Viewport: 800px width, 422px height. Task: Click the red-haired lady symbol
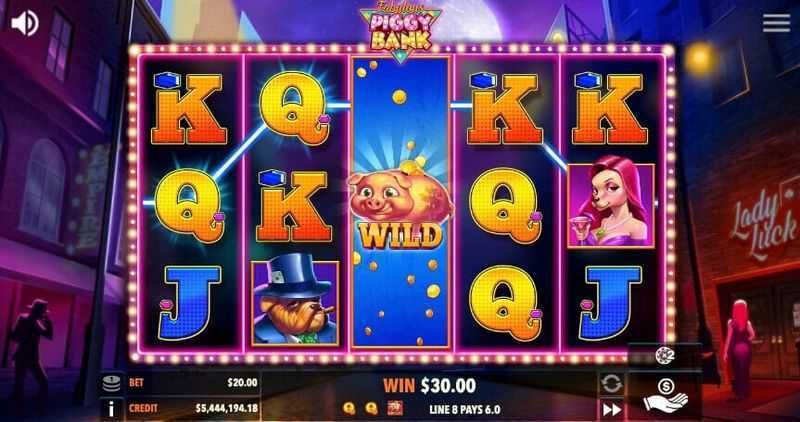[x=611, y=206]
